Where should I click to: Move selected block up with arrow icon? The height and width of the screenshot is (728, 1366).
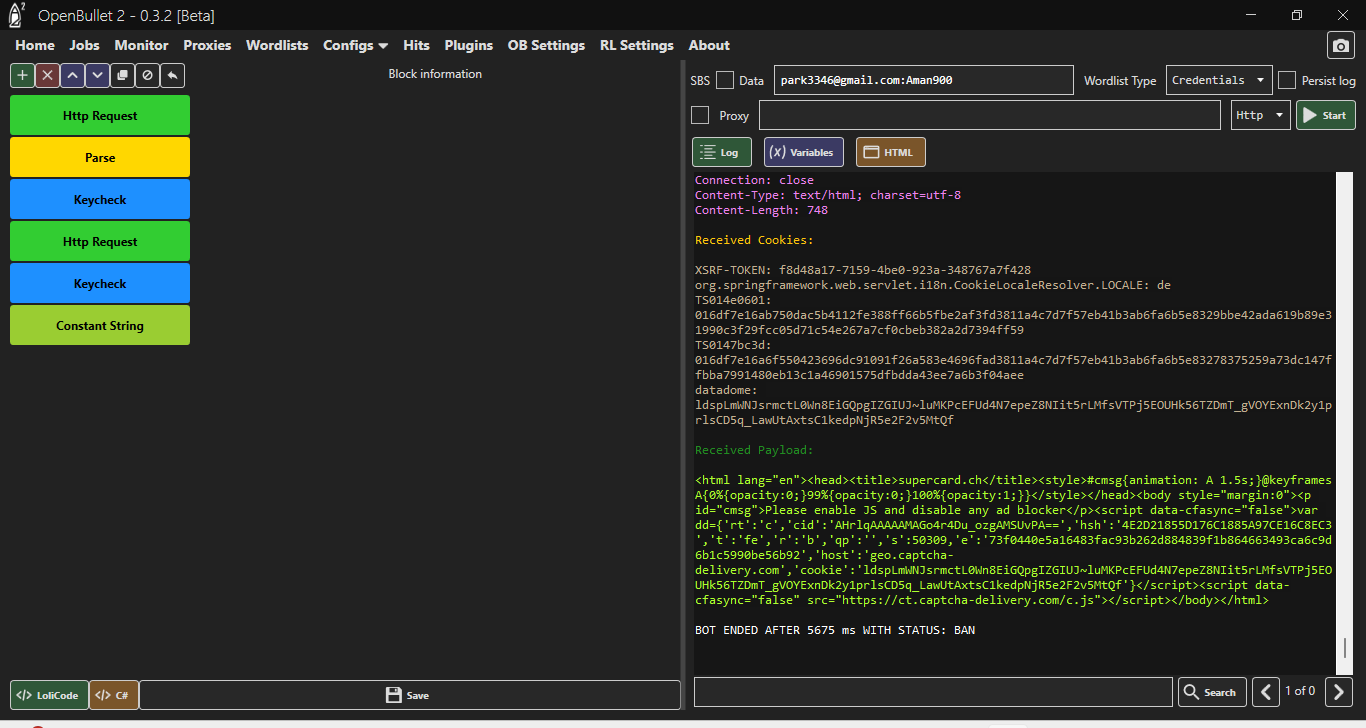(x=72, y=75)
